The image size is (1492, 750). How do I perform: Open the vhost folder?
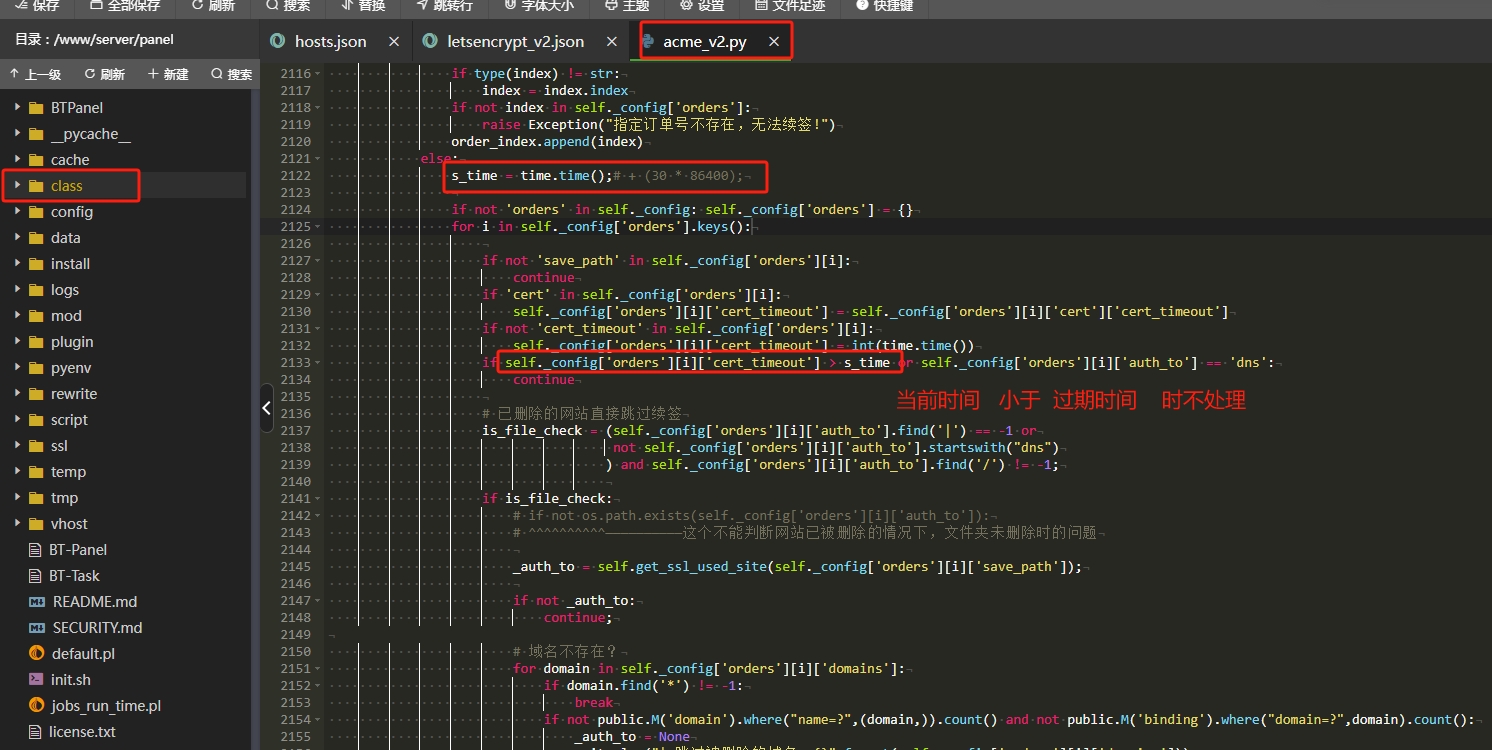(x=69, y=523)
